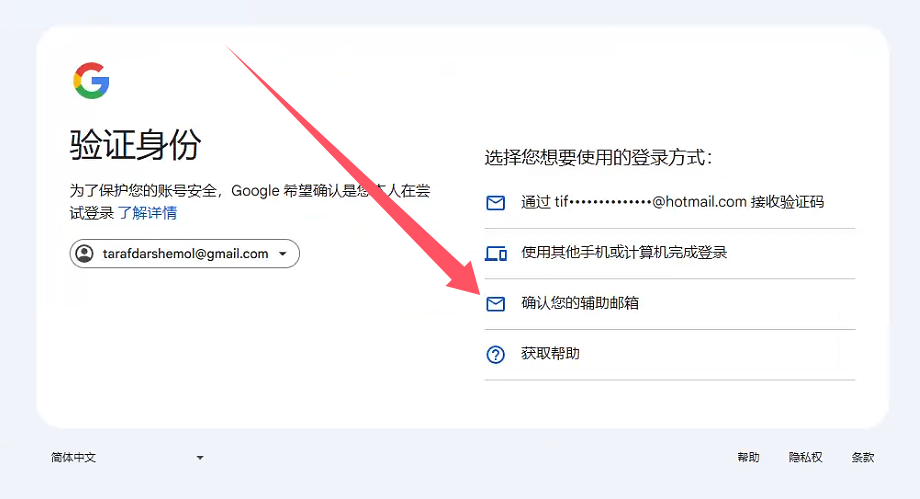Select 使用其他手机或计算机完成登录 option

(624, 253)
